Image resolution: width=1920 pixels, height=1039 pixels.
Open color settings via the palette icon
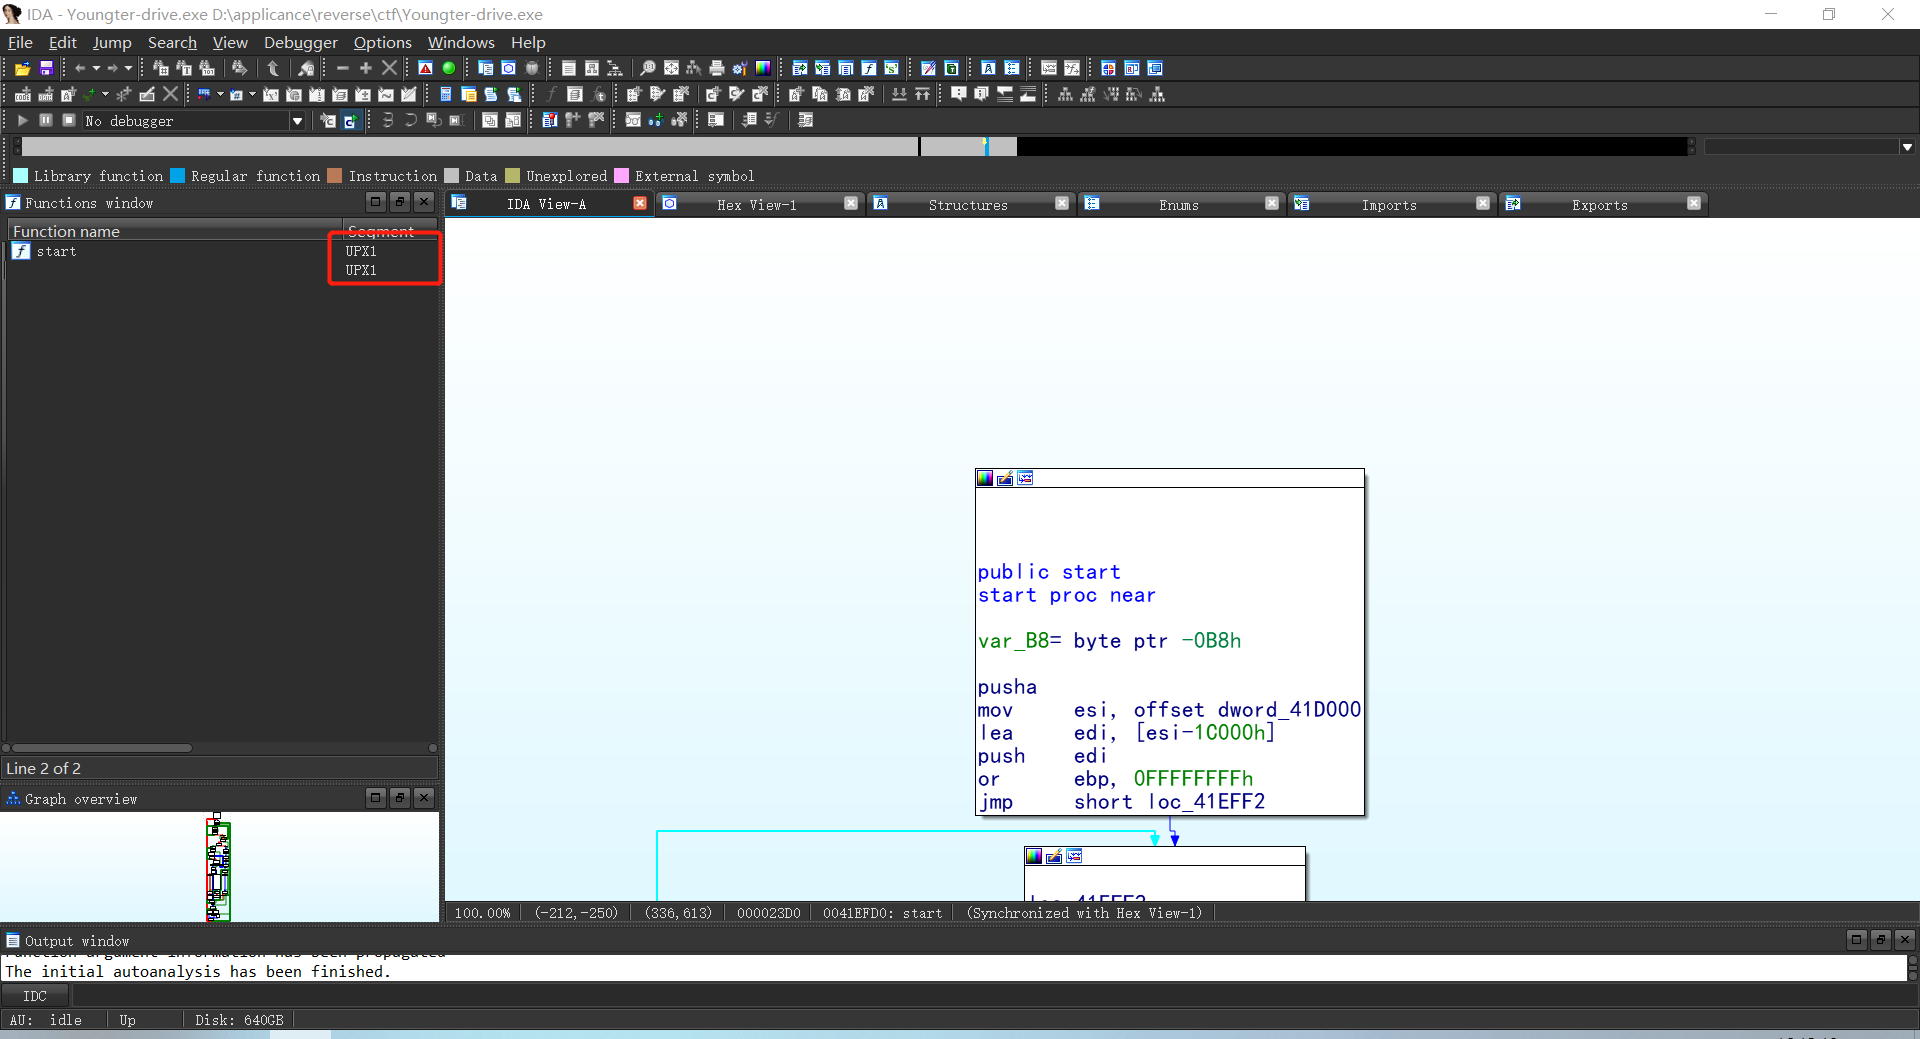pyautogui.click(x=762, y=68)
